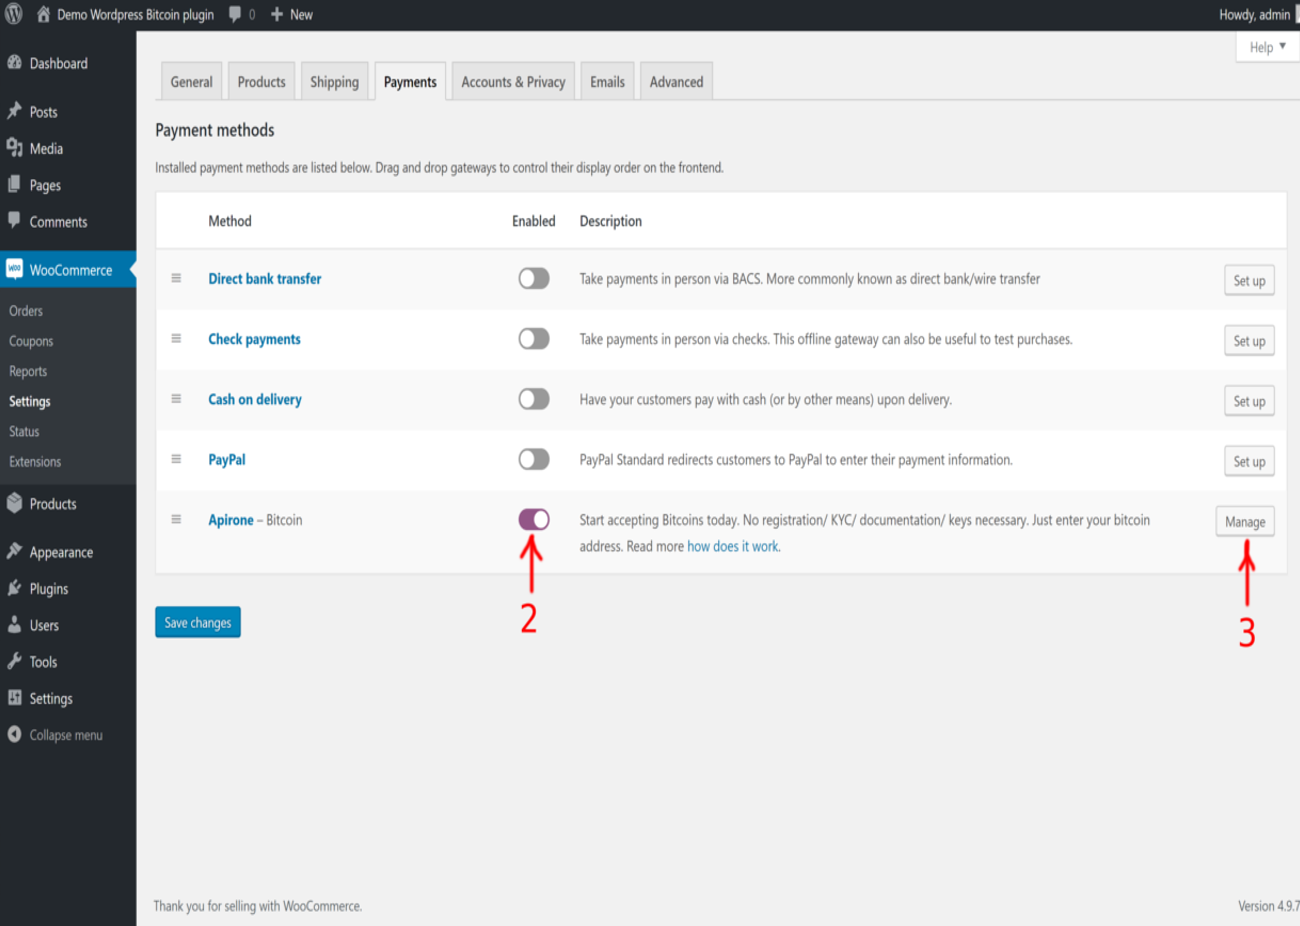Open the Shipping tab

(334, 82)
